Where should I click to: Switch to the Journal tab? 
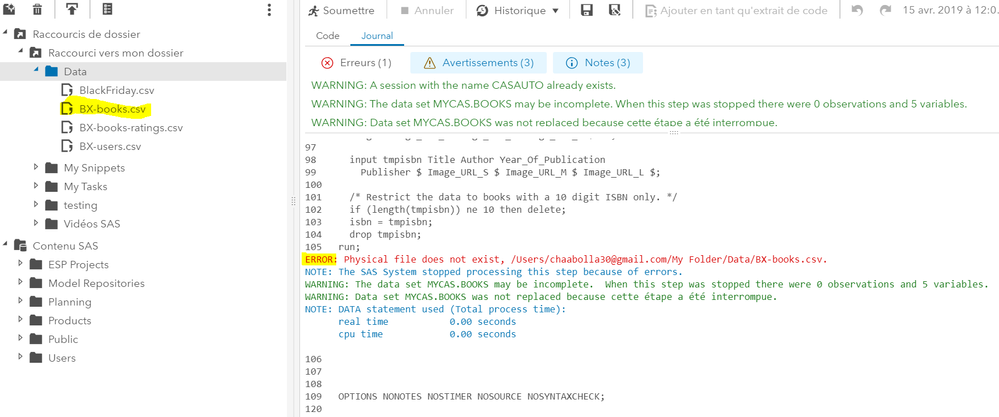click(x=377, y=36)
